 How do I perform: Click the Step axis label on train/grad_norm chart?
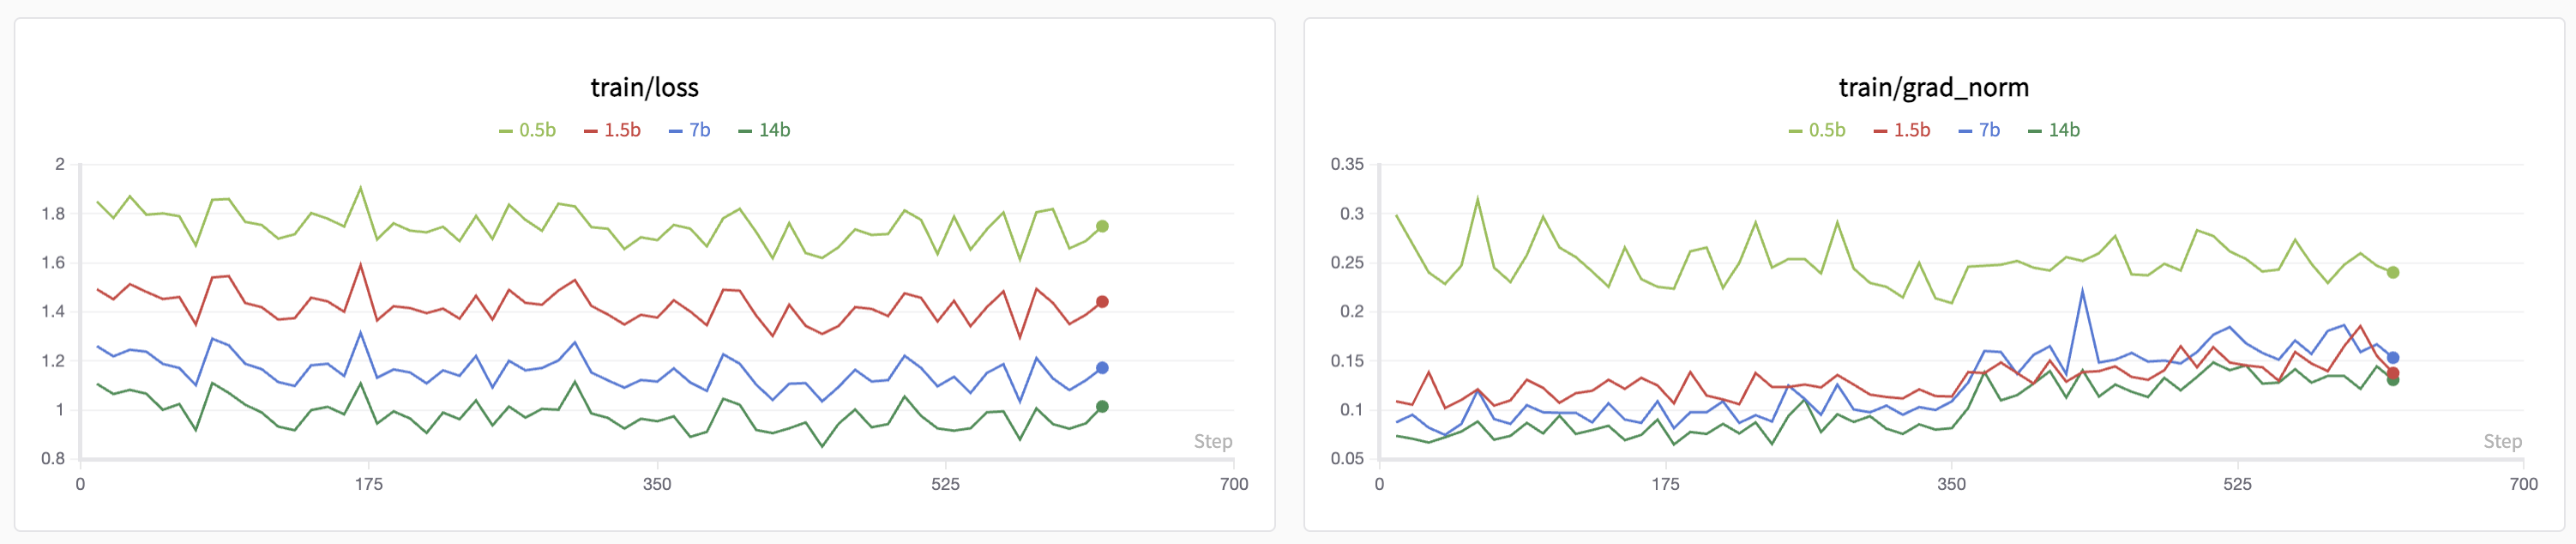click(2503, 442)
